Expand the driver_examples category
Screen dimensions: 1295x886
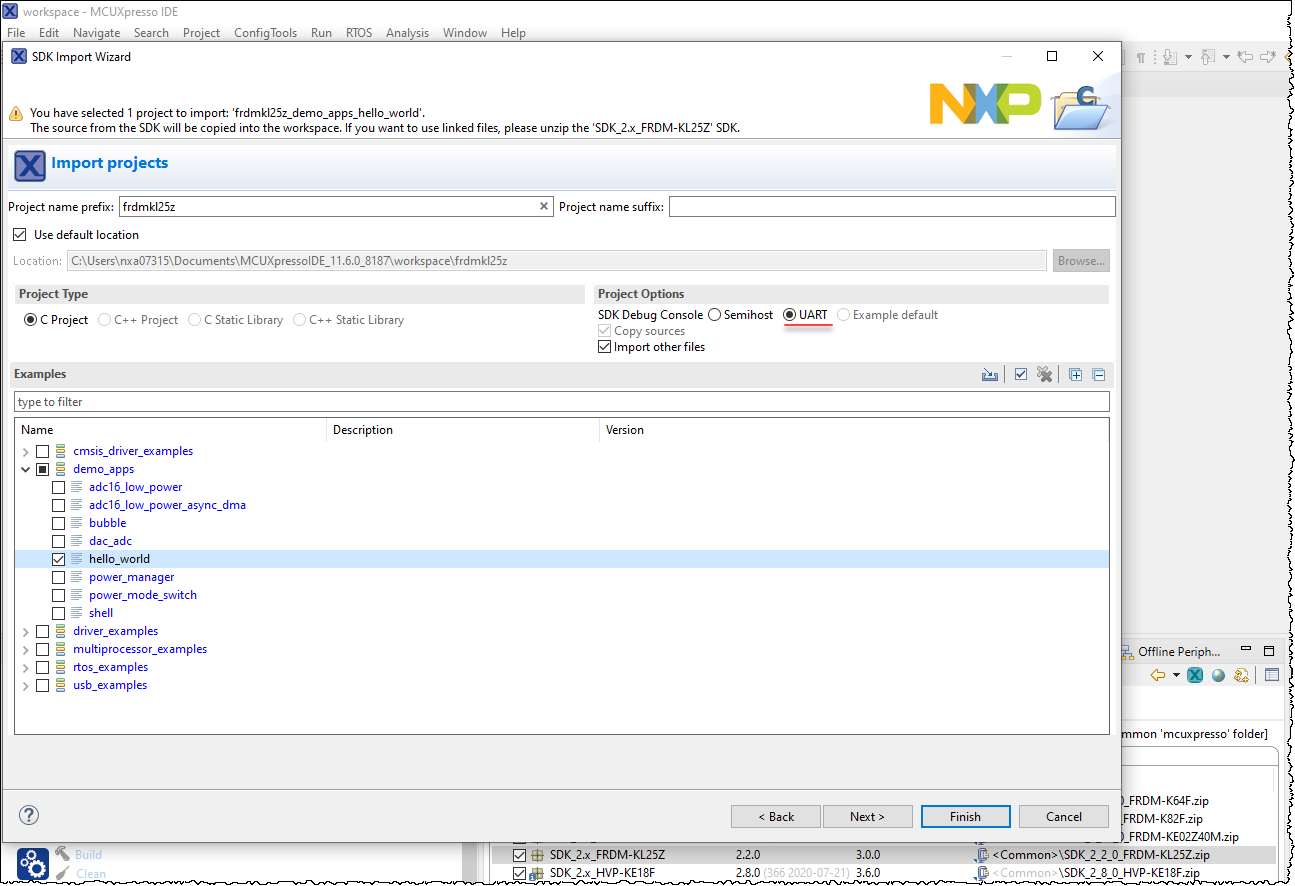point(25,631)
